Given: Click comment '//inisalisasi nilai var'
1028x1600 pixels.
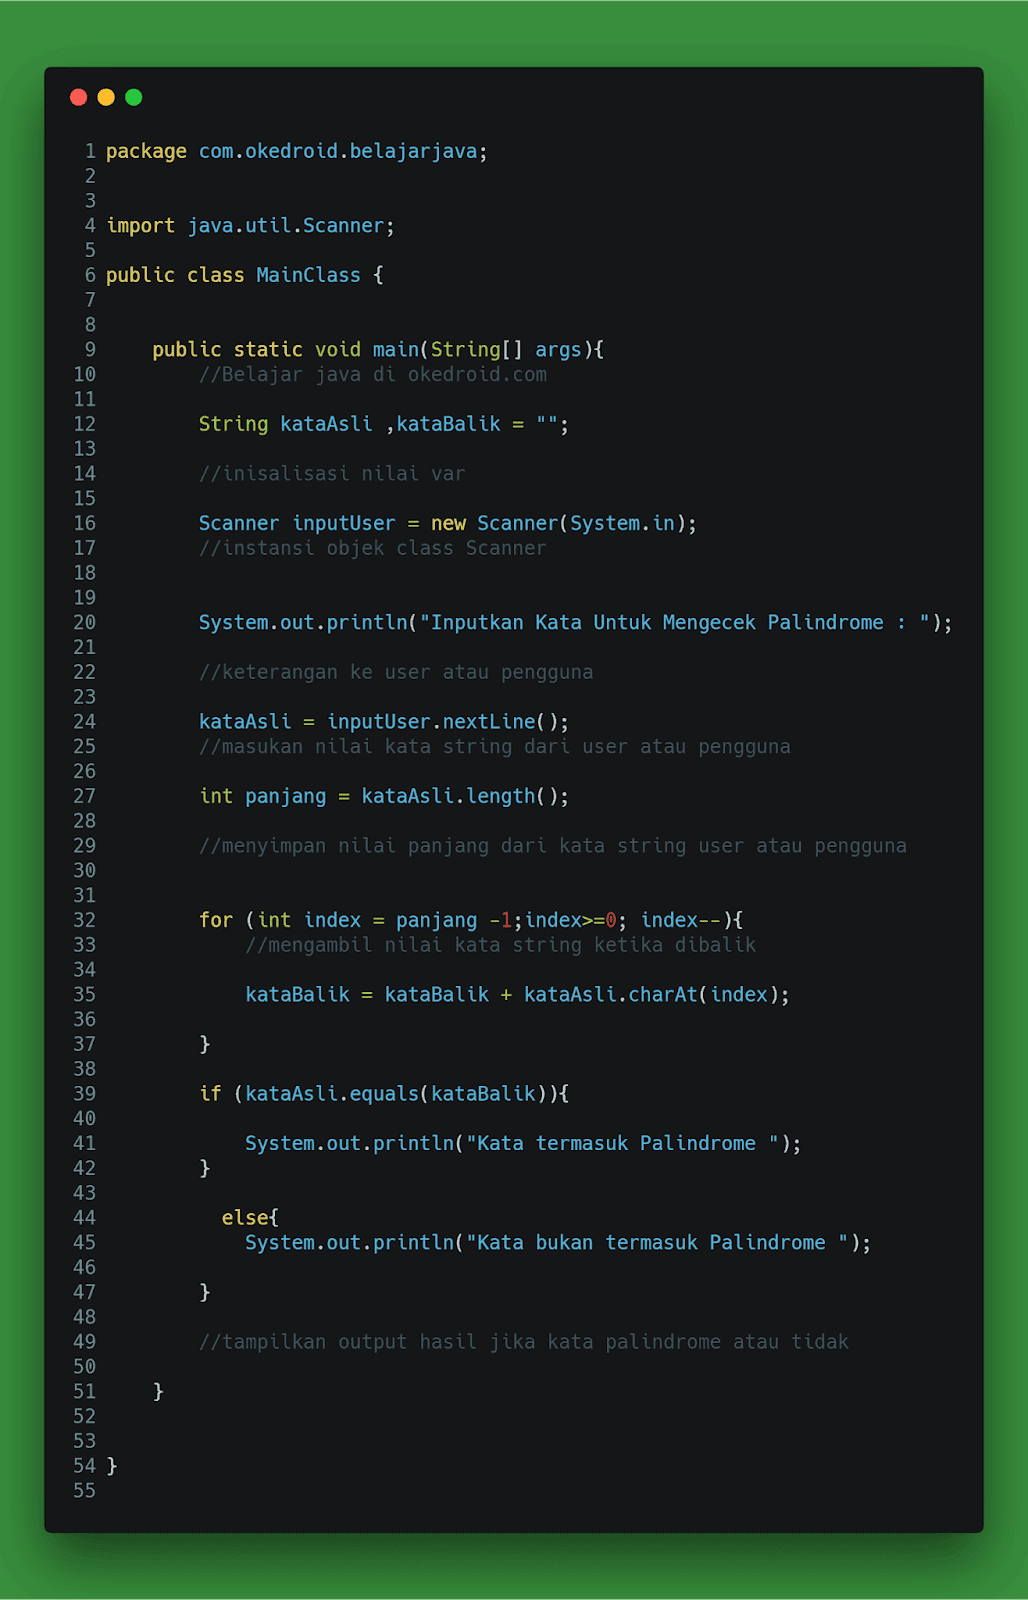Looking at the screenshot, I should tap(332, 474).
